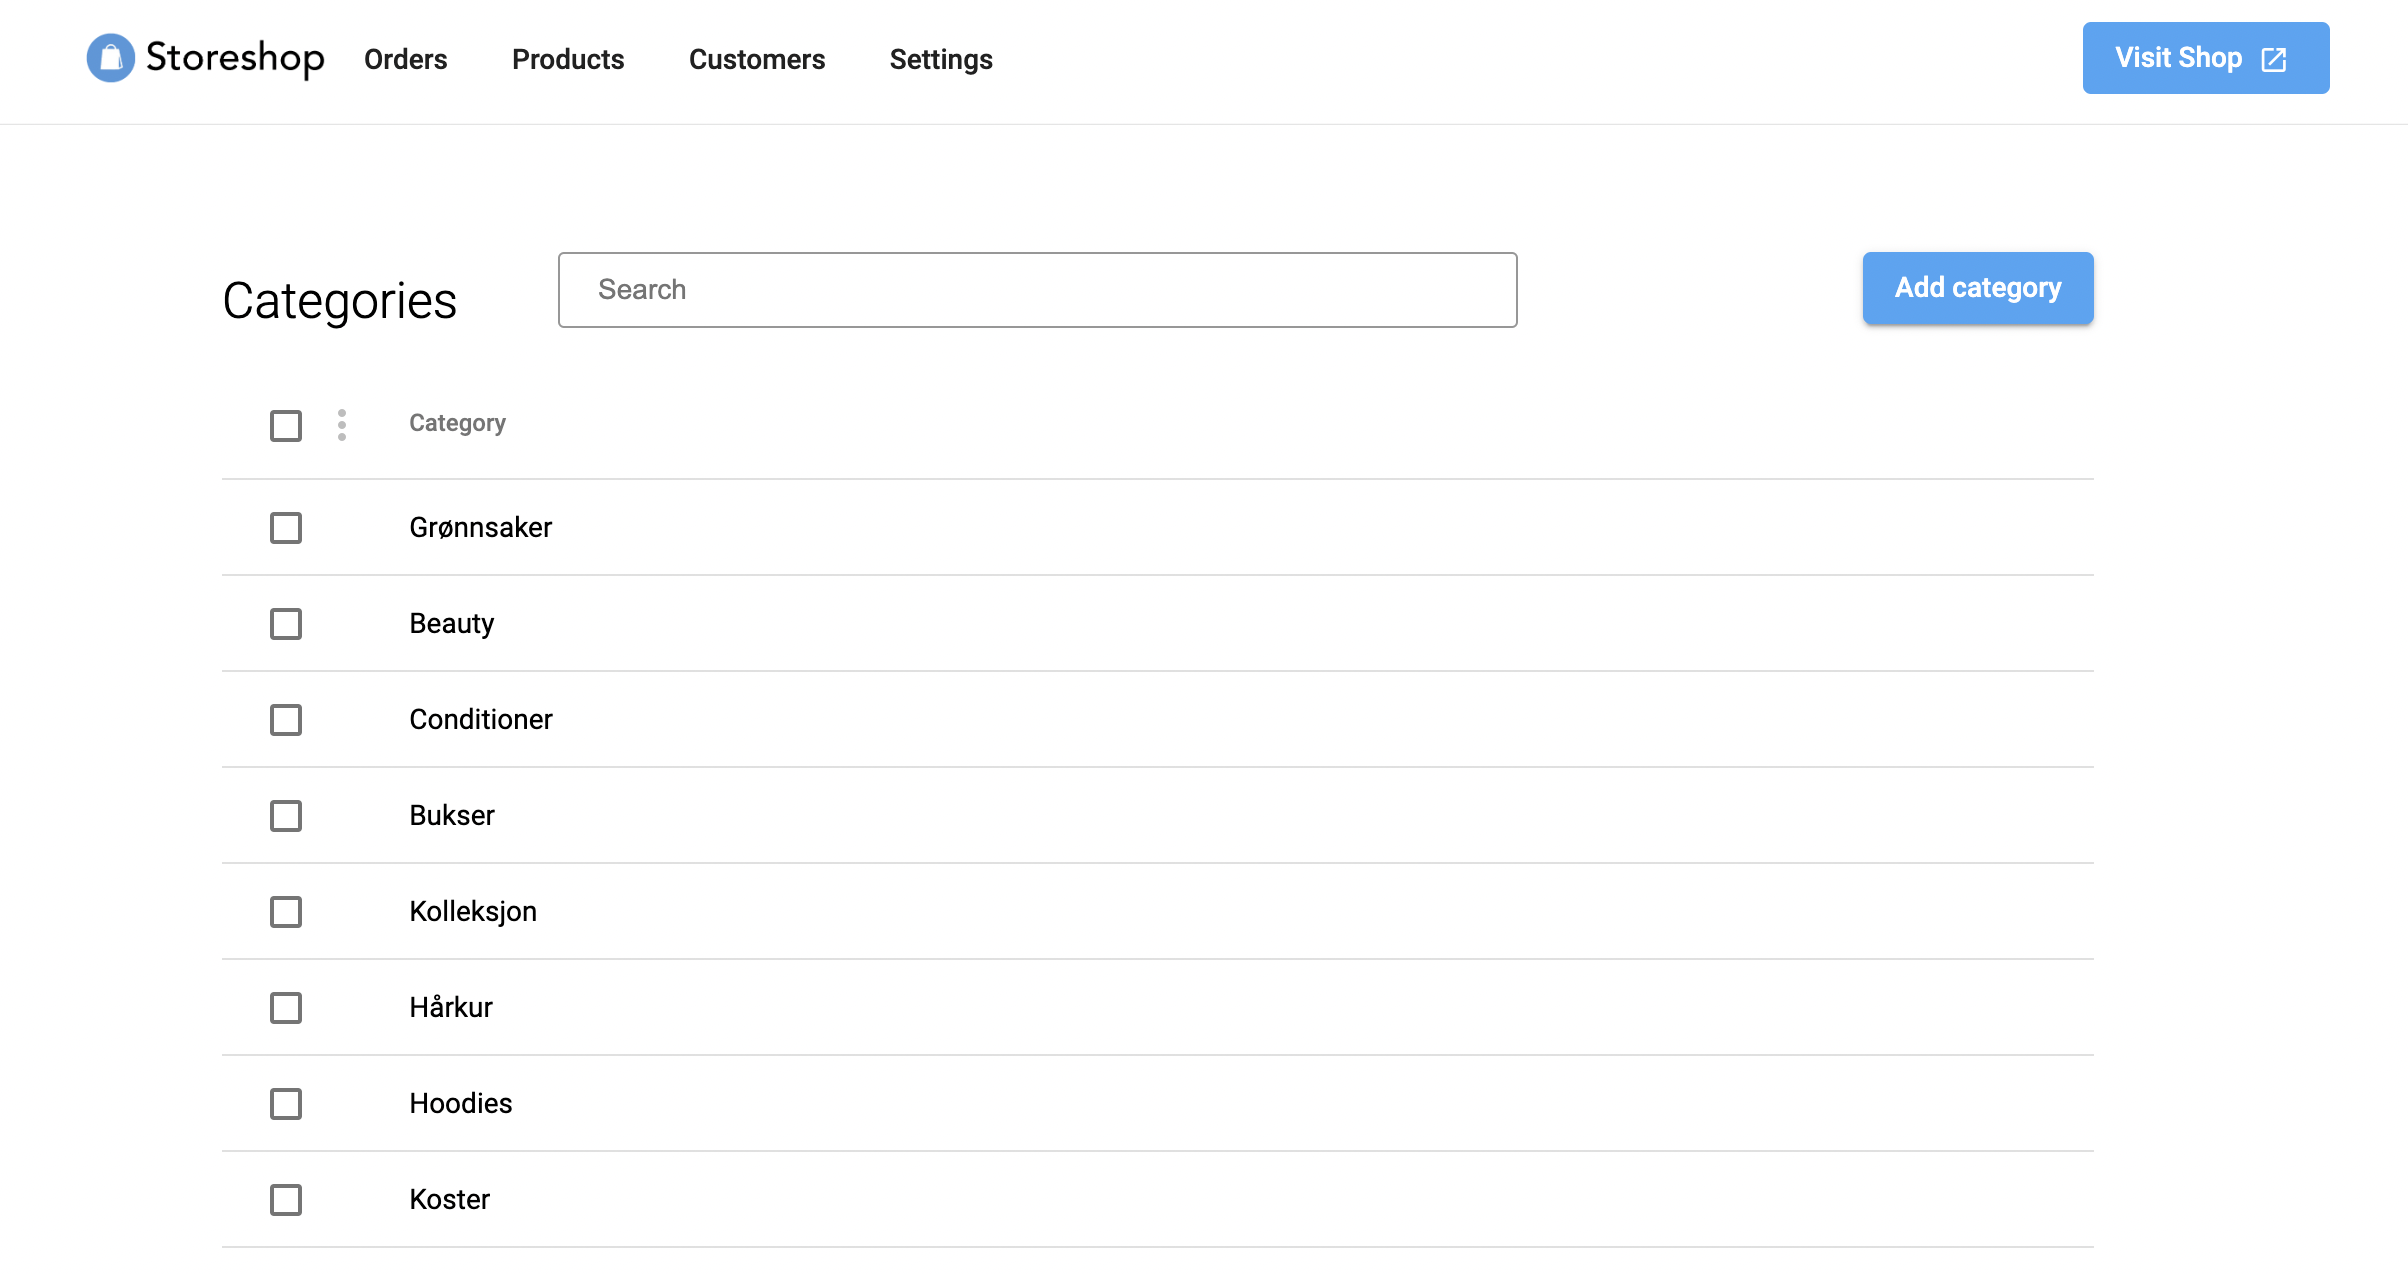Screen dimensions: 2408x1274
Task: Check the Grønnsaker category checkbox
Action: click(x=286, y=527)
